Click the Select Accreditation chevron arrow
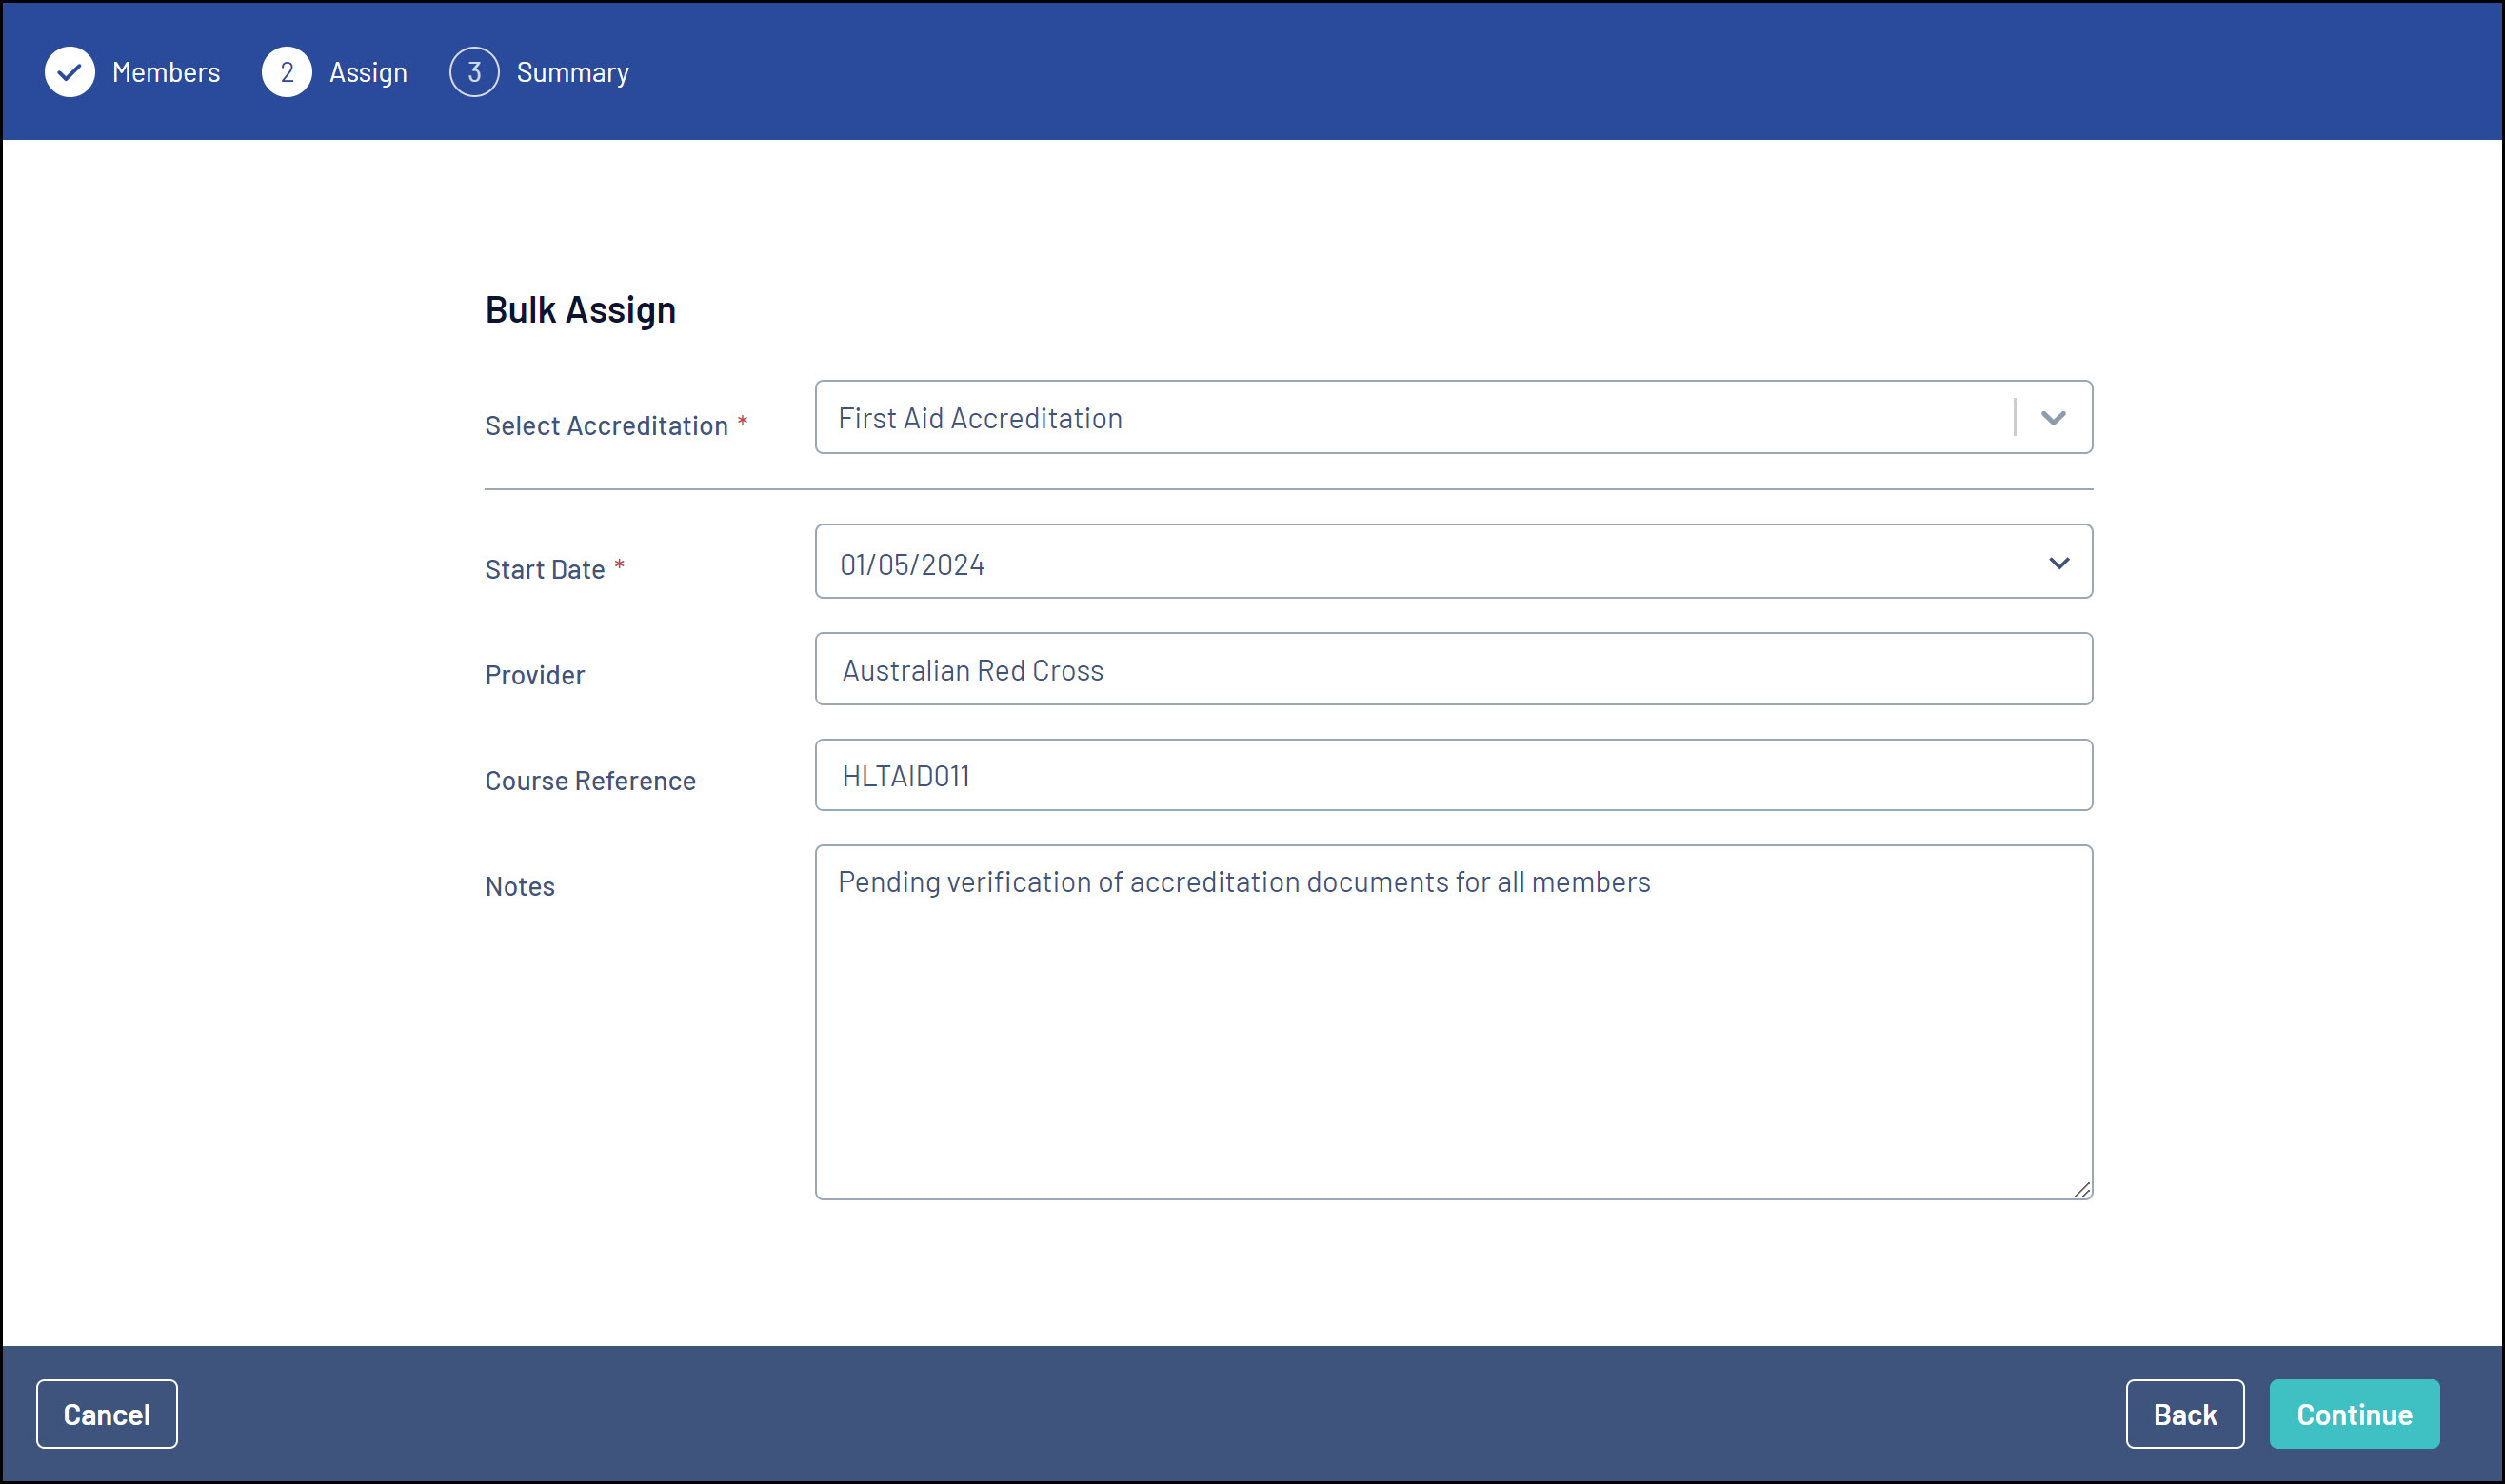 [2053, 418]
